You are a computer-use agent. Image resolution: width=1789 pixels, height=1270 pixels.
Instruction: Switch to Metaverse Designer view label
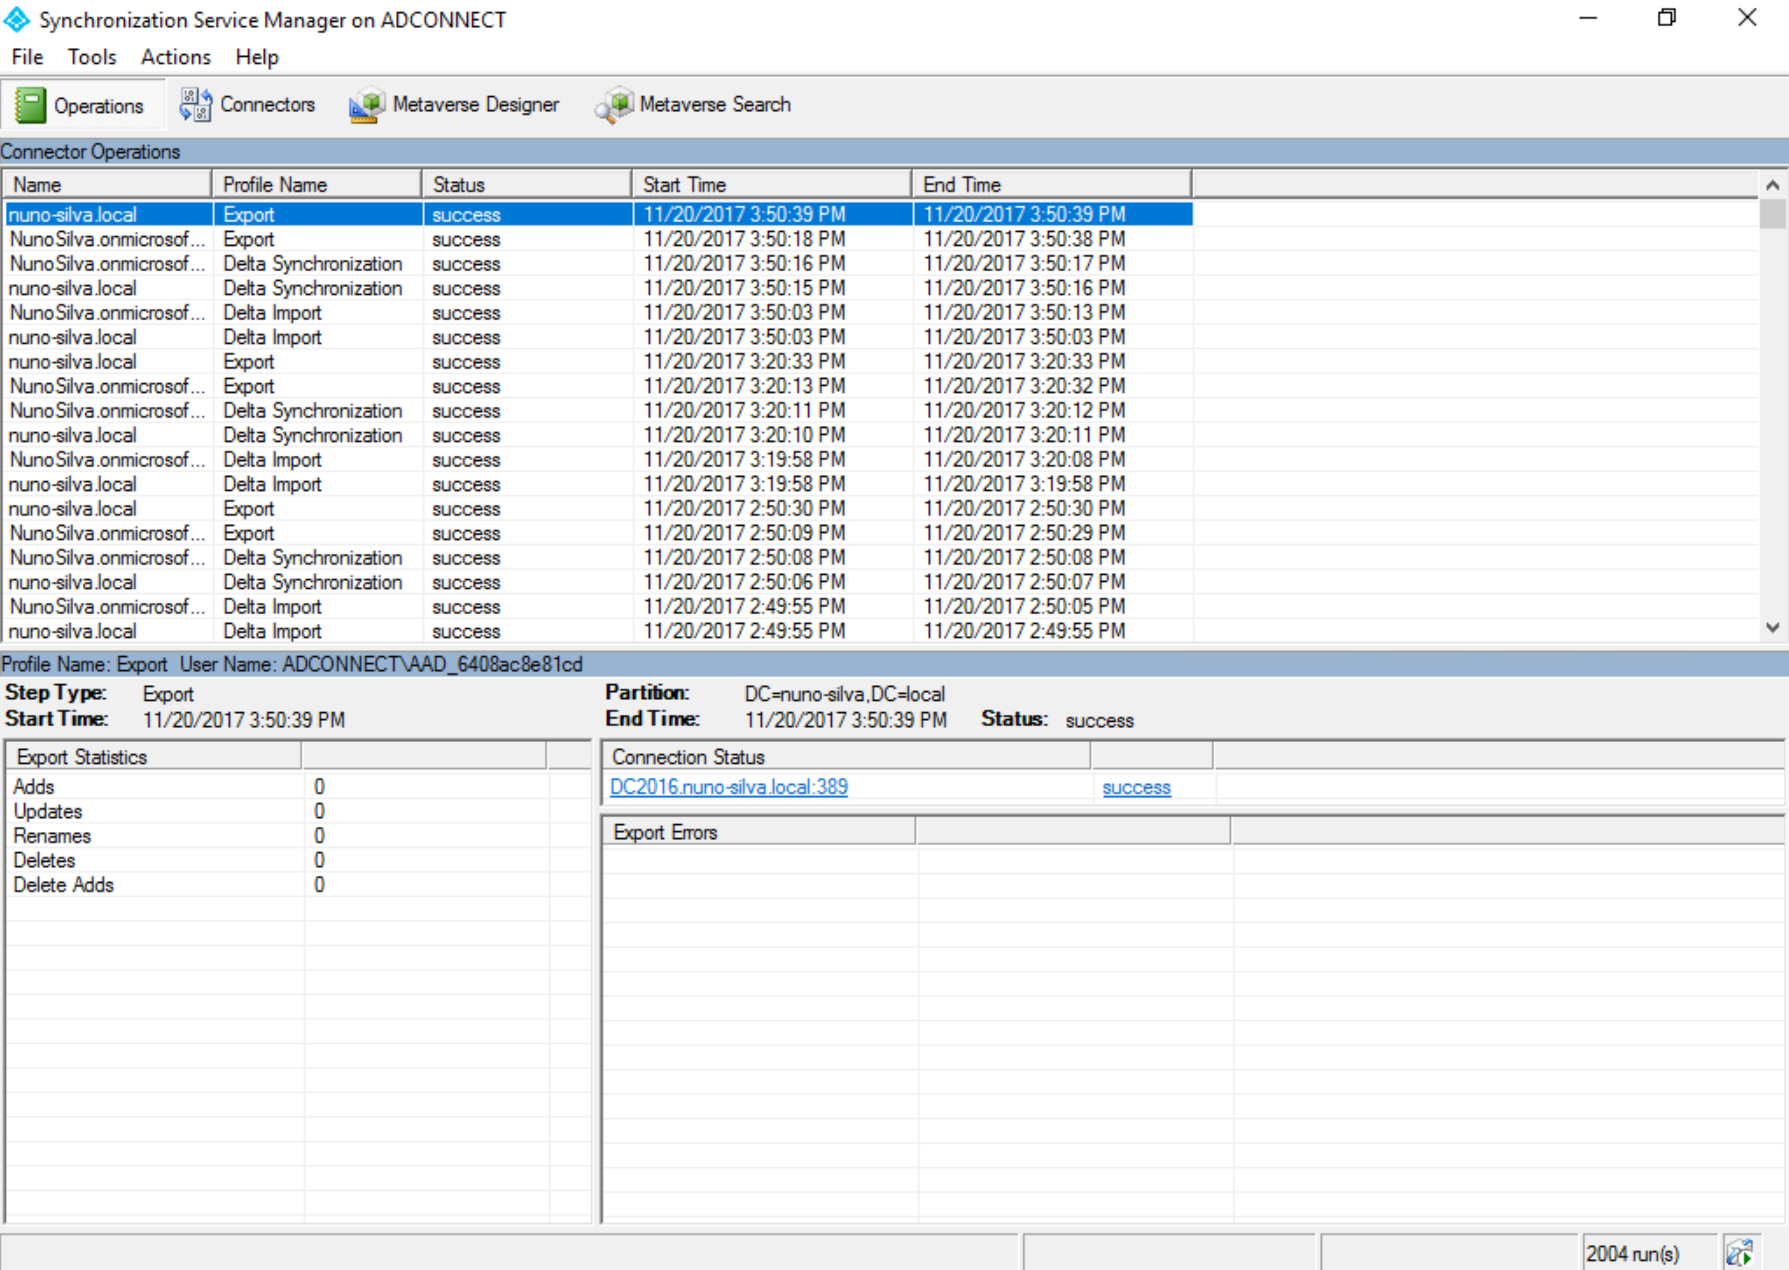pyautogui.click(x=476, y=104)
